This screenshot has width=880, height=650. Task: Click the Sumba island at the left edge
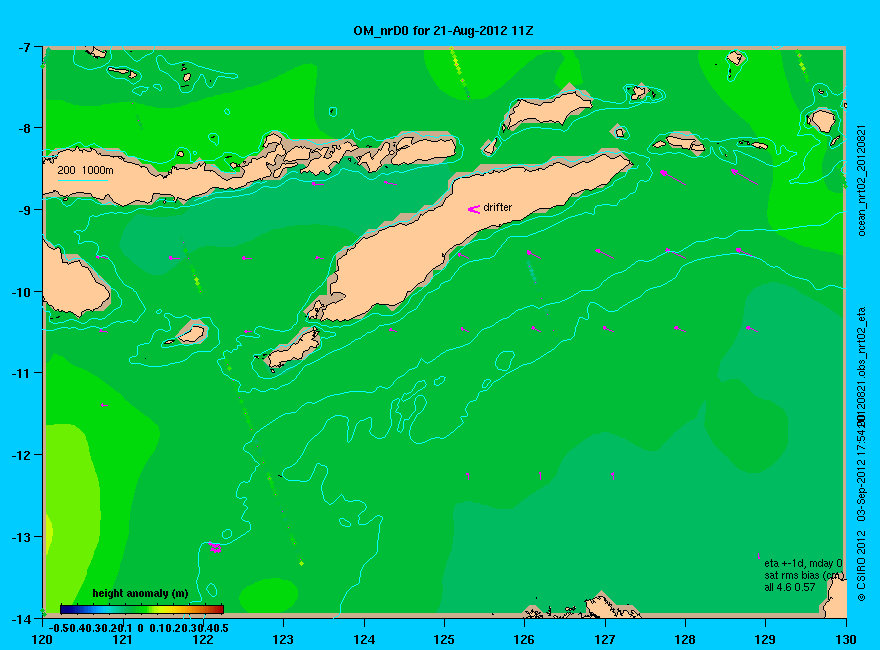point(73,283)
